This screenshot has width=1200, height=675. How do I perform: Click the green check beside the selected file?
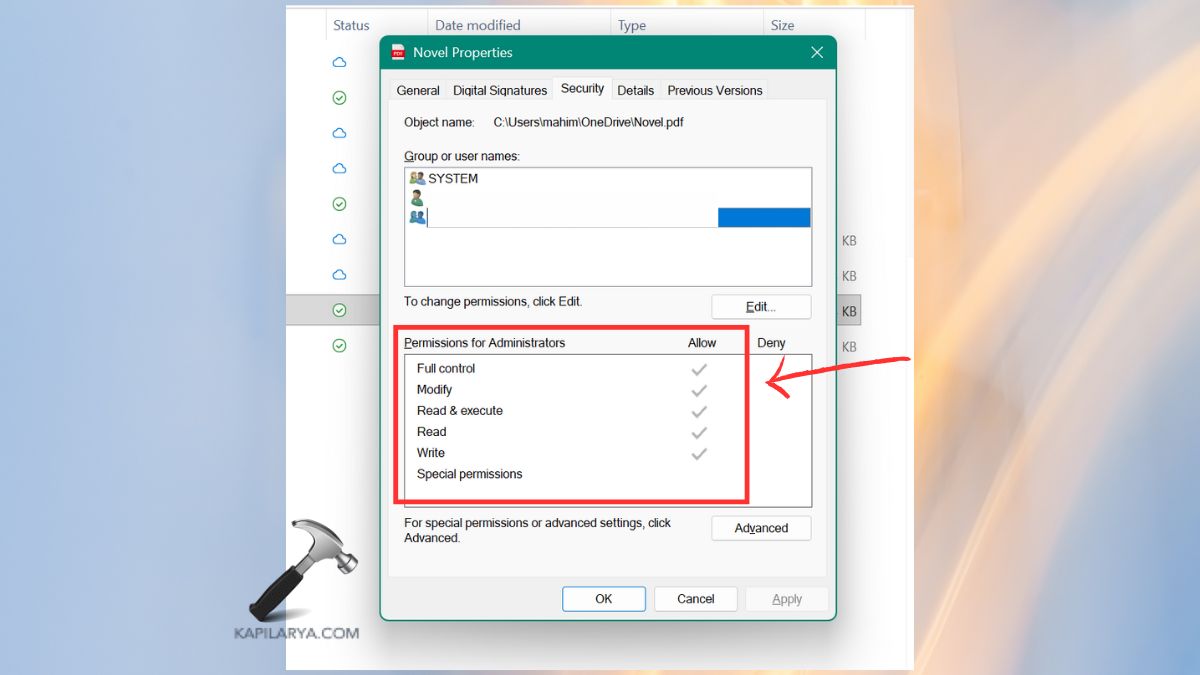338,310
